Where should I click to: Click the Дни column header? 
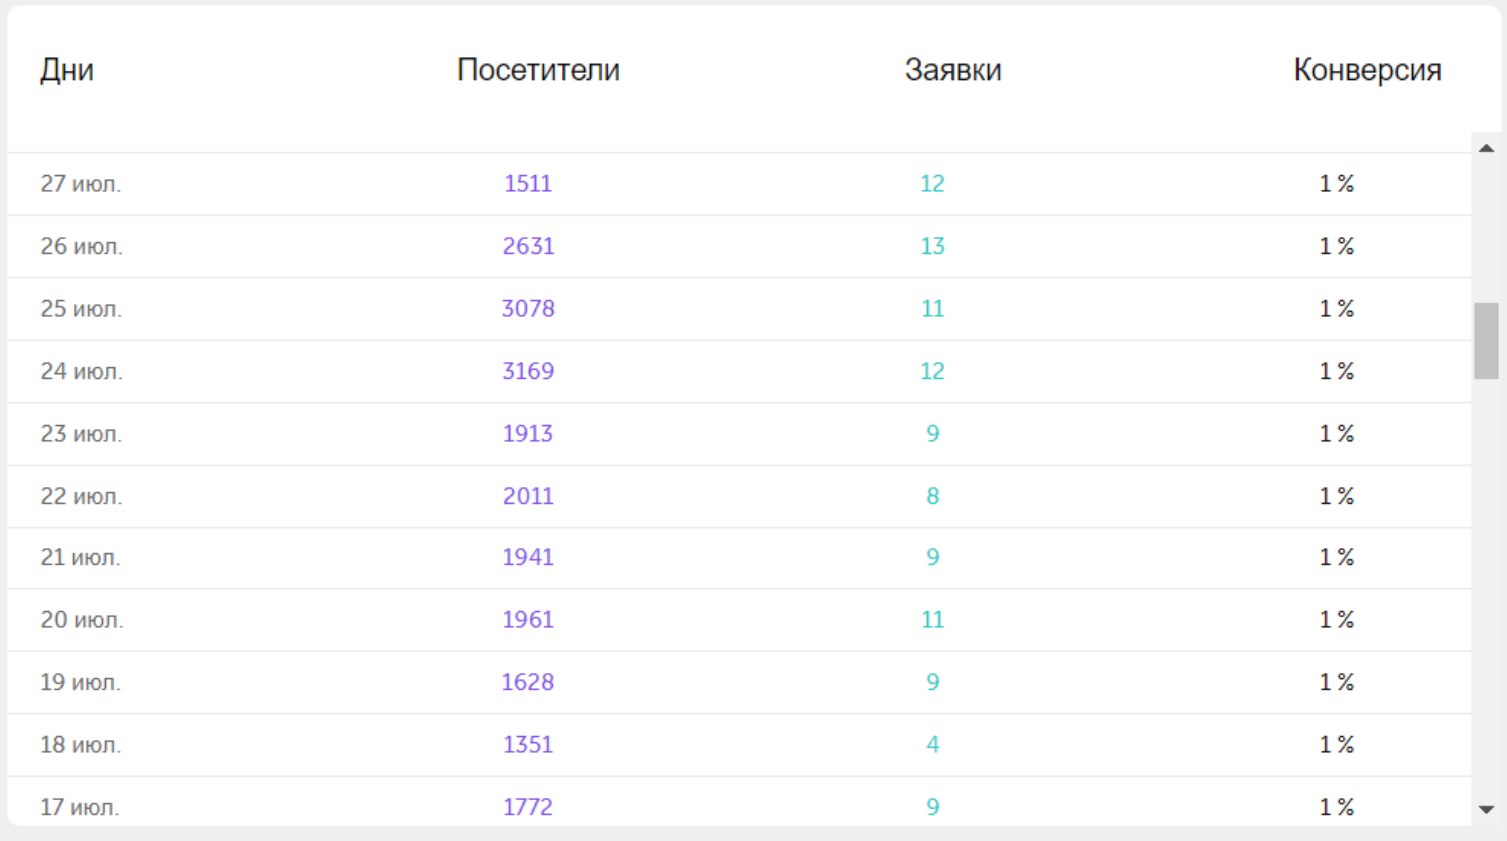[67, 70]
